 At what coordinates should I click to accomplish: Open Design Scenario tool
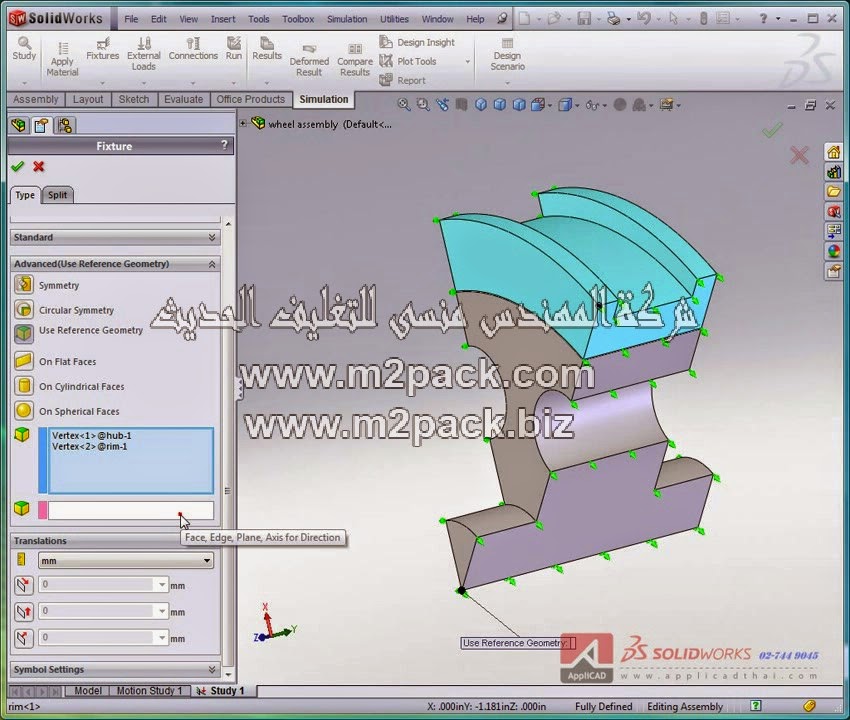[x=507, y=54]
